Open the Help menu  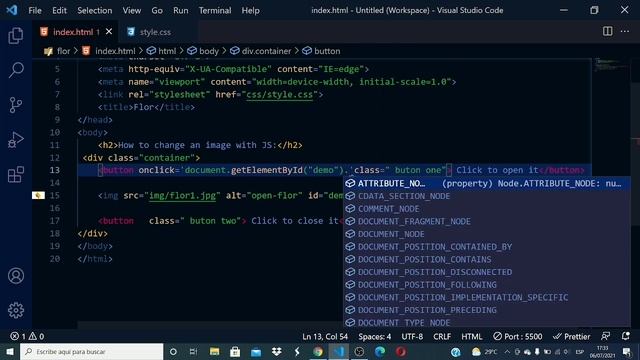(250, 10)
